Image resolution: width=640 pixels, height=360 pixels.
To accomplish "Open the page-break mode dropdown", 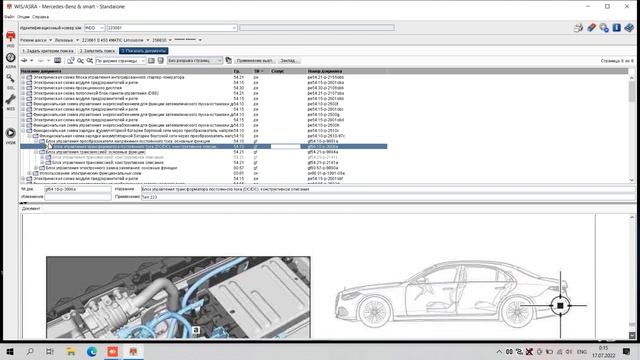I will [220, 60].
